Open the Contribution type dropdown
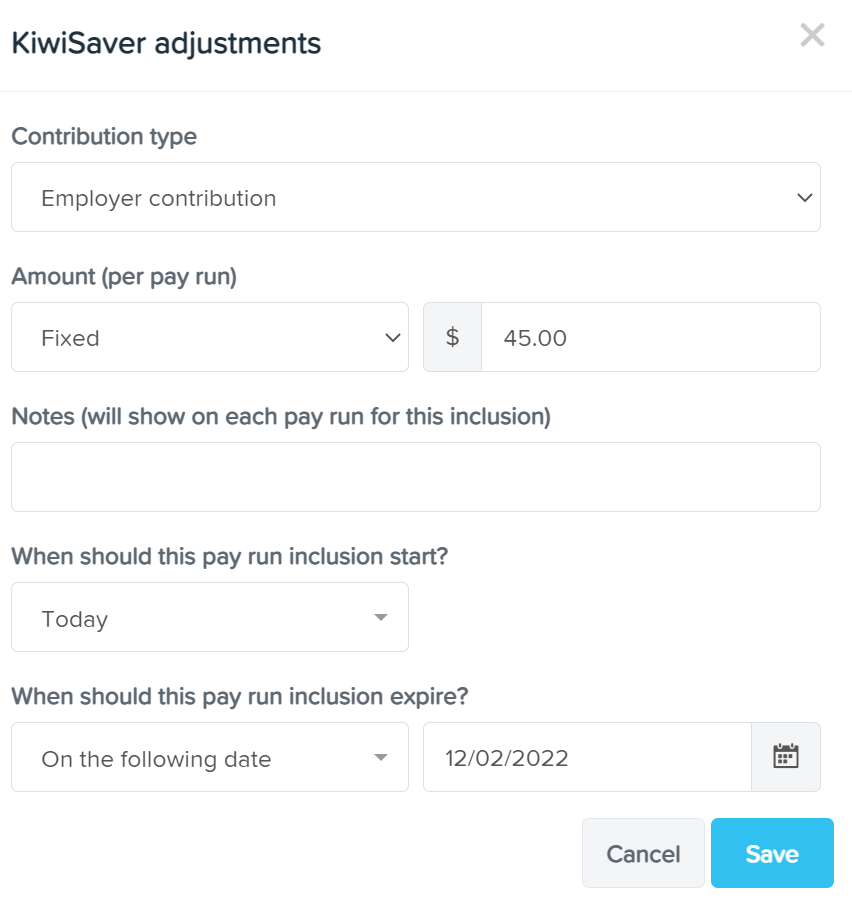The width and height of the screenshot is (852, 905). coord(416,197)
